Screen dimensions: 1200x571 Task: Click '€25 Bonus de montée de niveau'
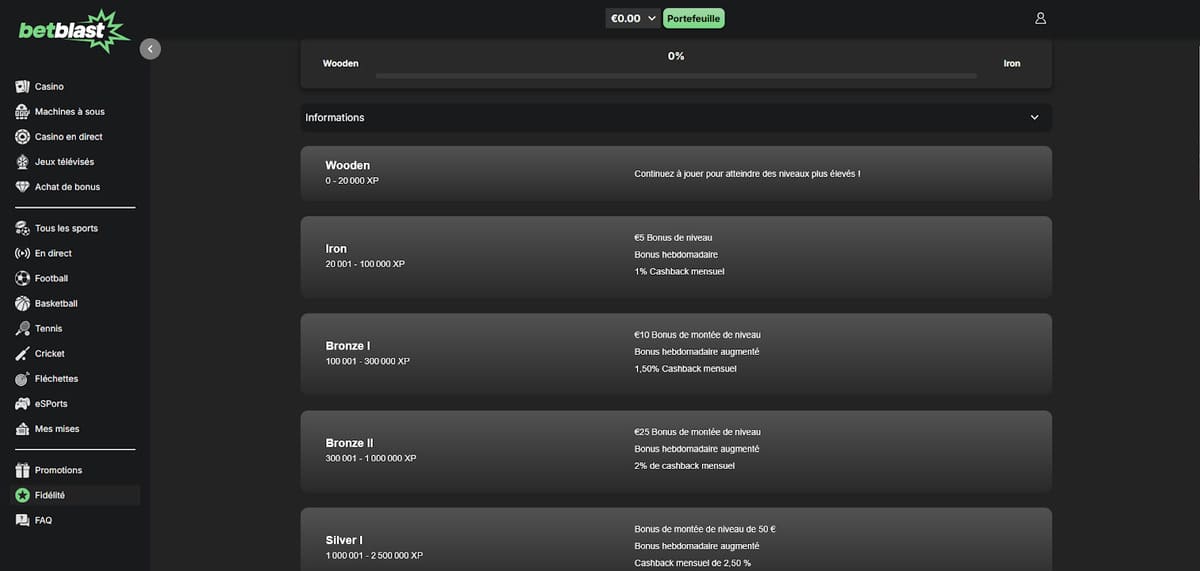pyautogui.click(x=697, y=432)
